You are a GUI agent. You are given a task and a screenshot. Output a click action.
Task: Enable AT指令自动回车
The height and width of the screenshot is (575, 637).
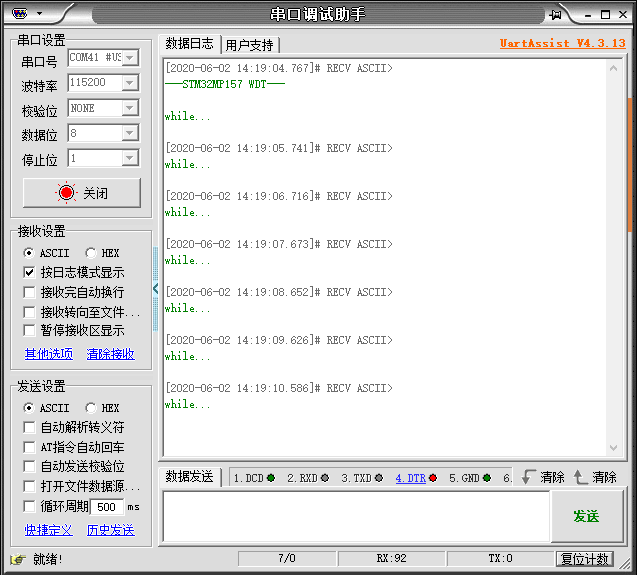[x=29, y=447]
